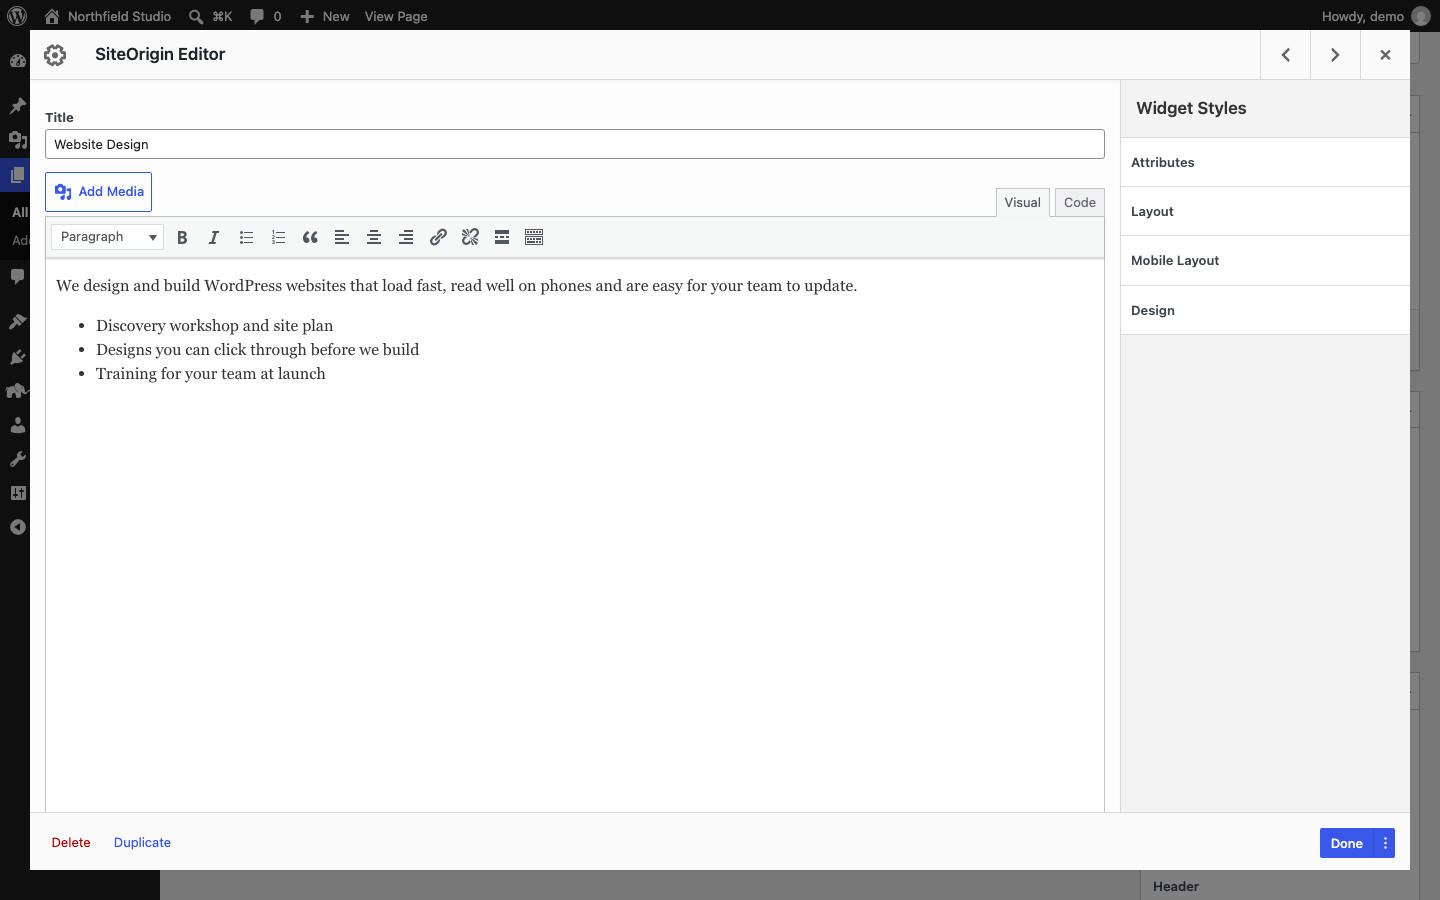Insert a numbered list
The height and width of the screenshot is (900, 1440).
pos(278,237)
